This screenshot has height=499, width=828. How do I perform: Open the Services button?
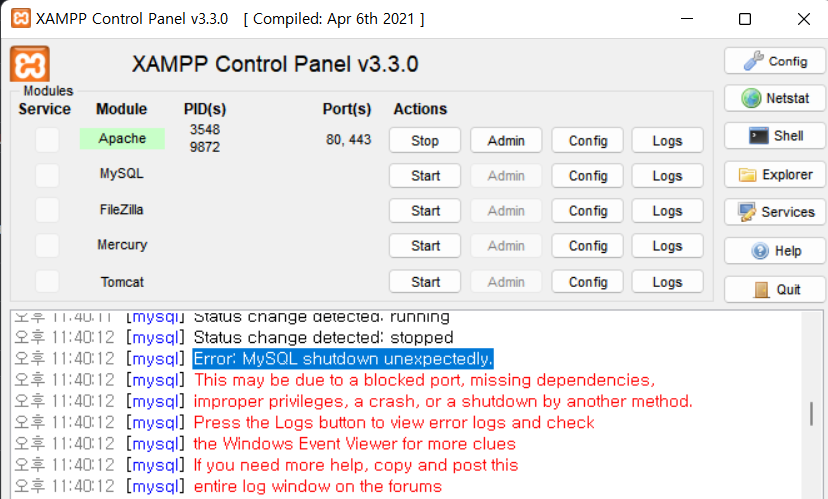[x=775, y=212]
